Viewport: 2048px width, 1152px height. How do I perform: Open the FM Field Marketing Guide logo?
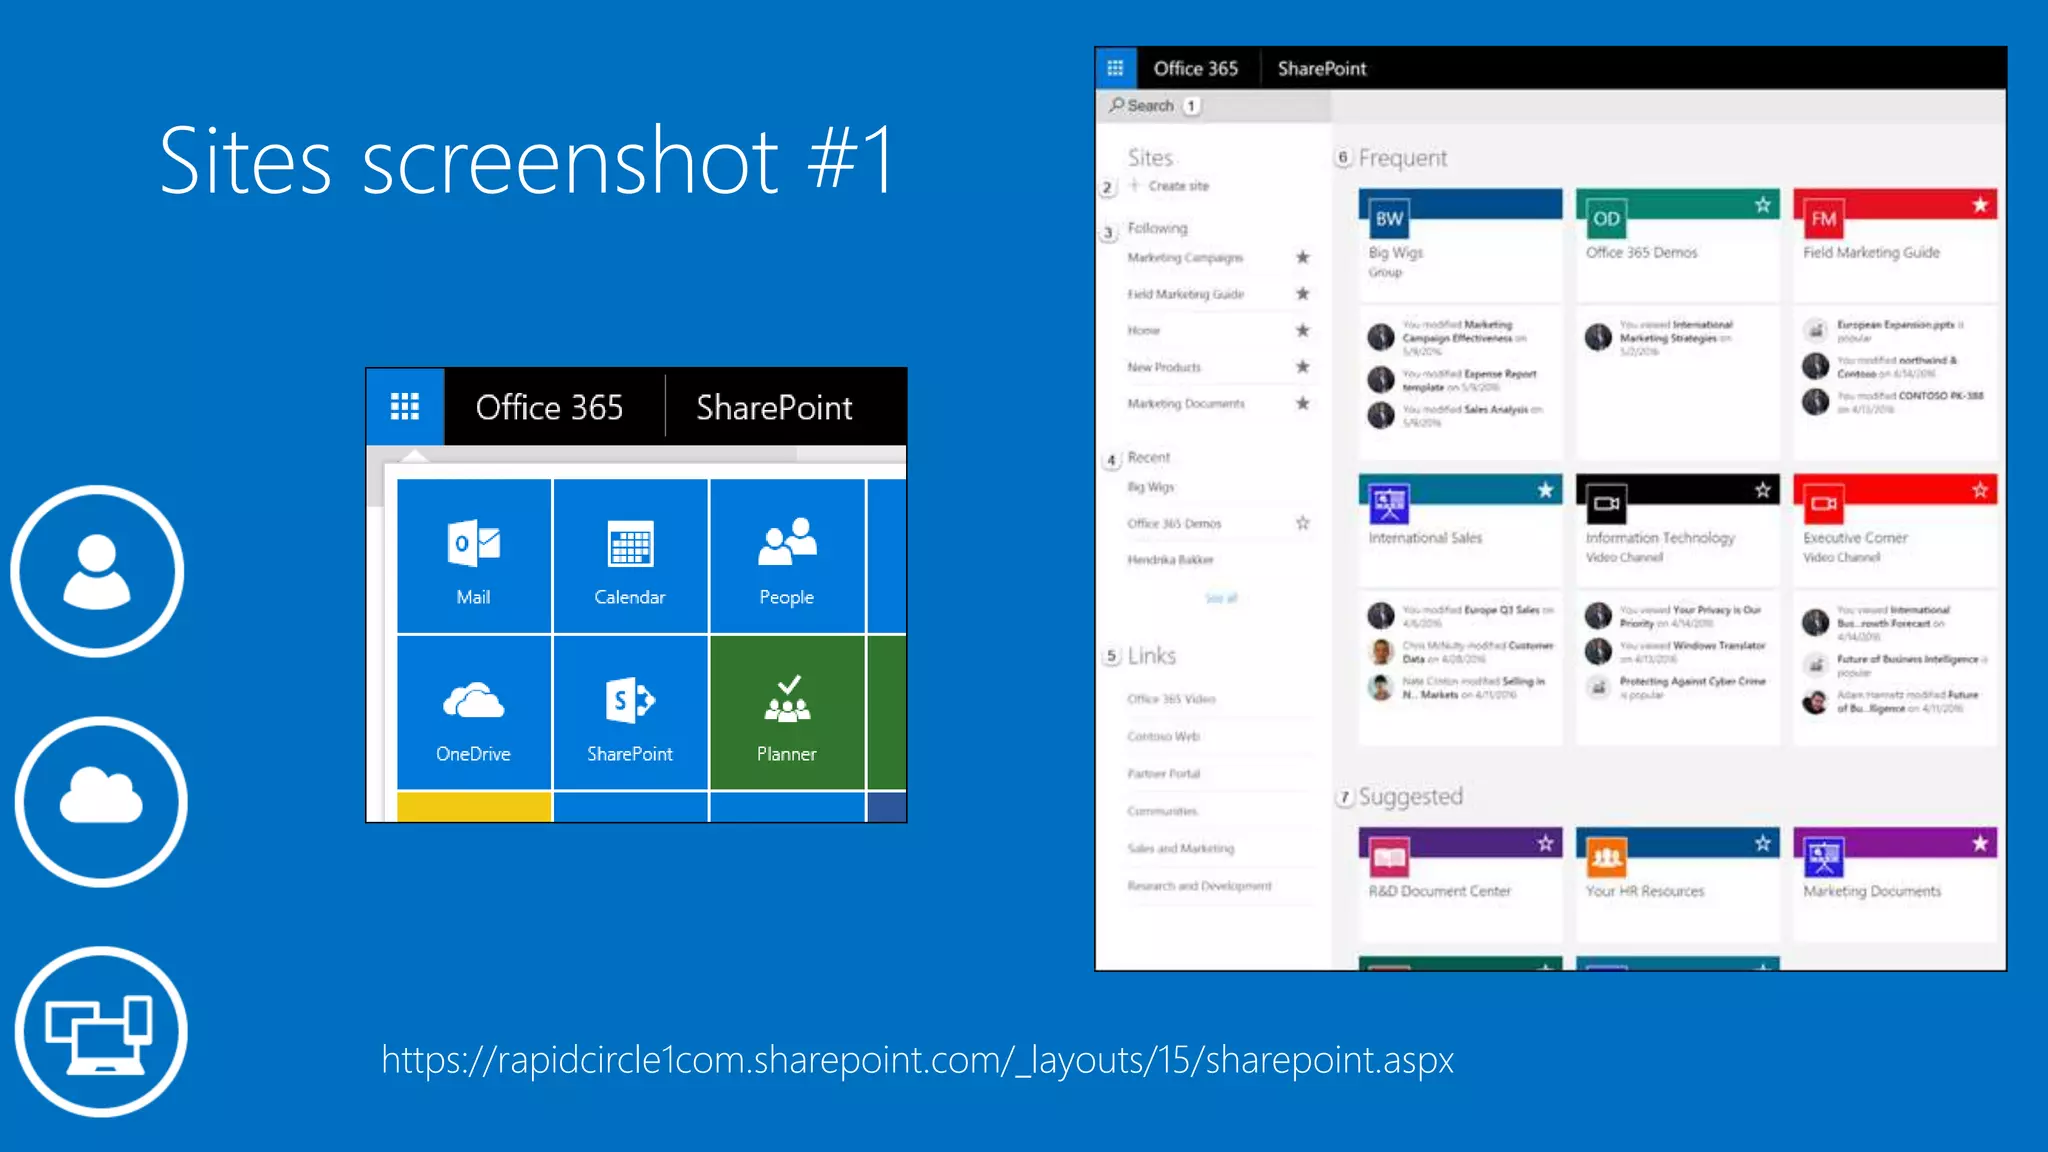1824,218
